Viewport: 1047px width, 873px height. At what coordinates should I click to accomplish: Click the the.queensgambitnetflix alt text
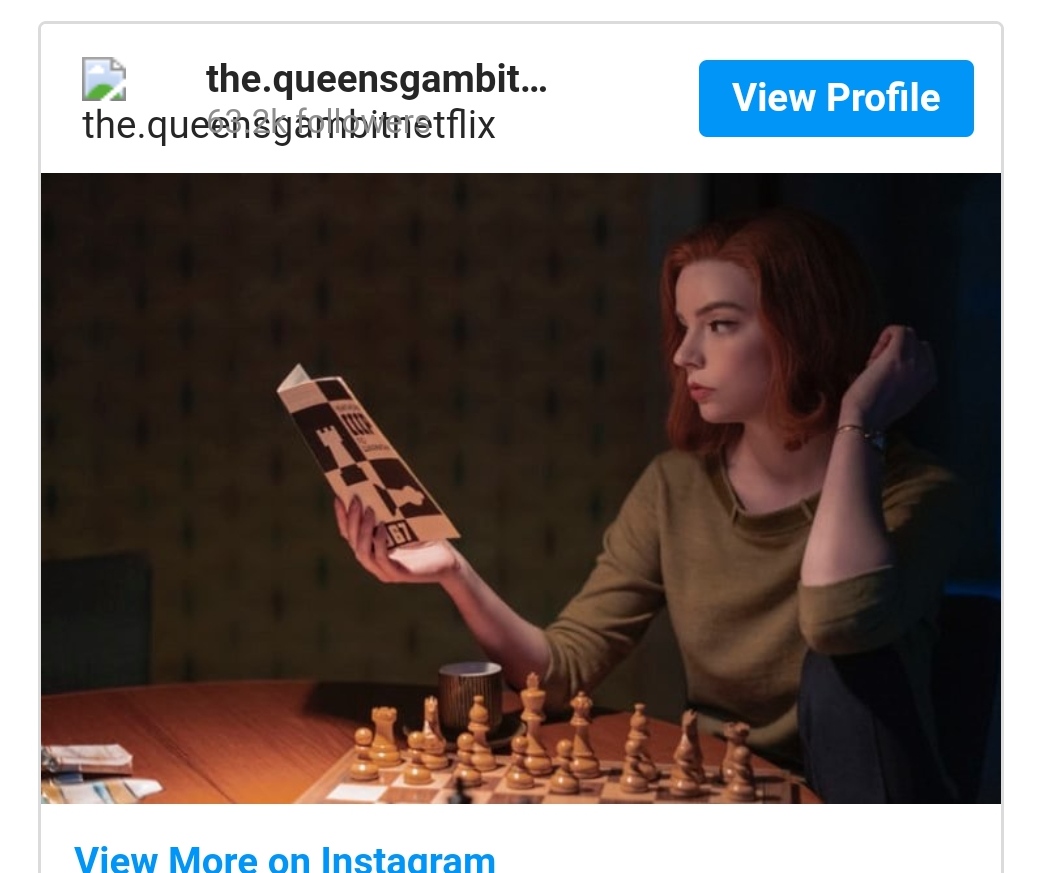[x=288, y=124]
